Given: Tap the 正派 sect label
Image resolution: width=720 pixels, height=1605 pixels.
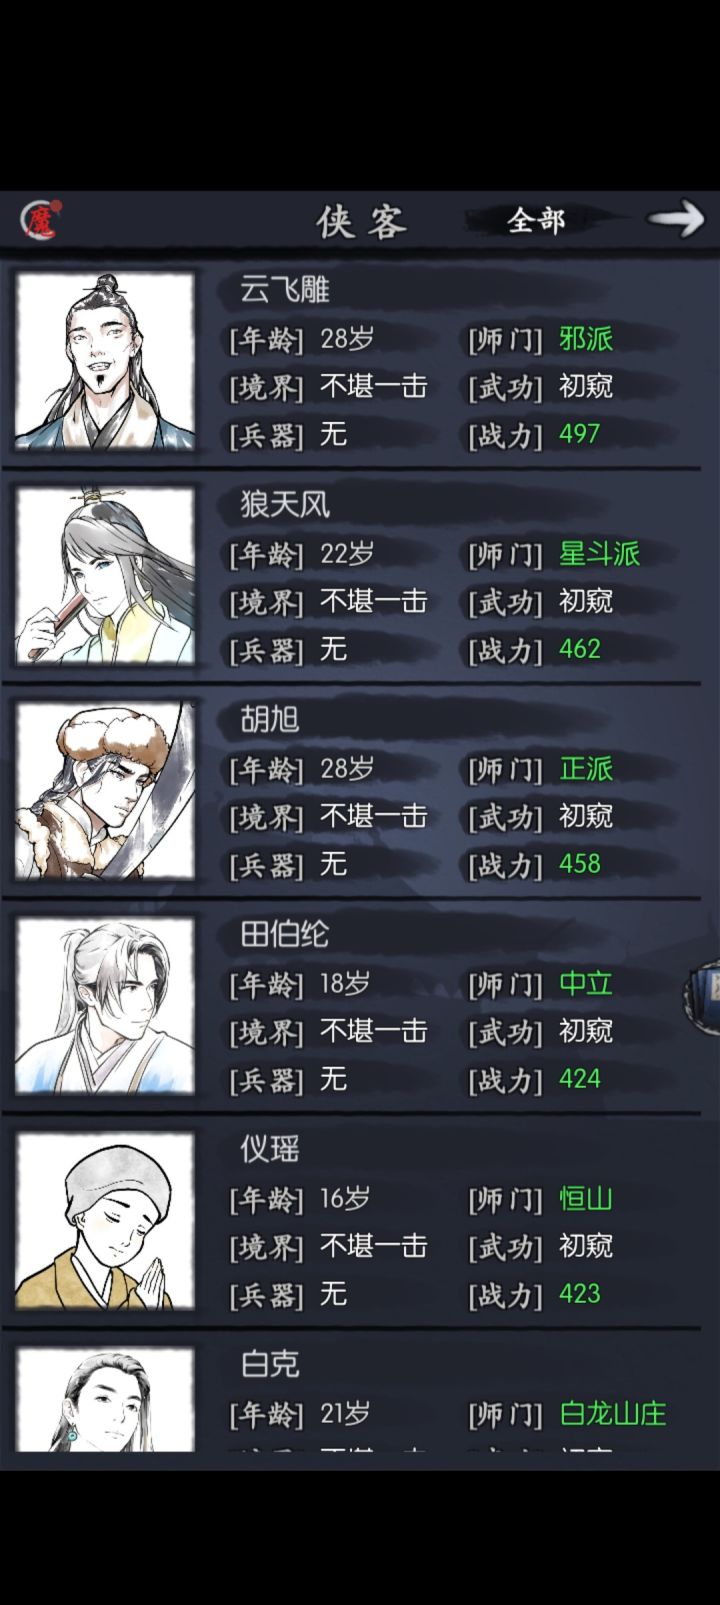Looking at the screenshot, I should 586,769.
